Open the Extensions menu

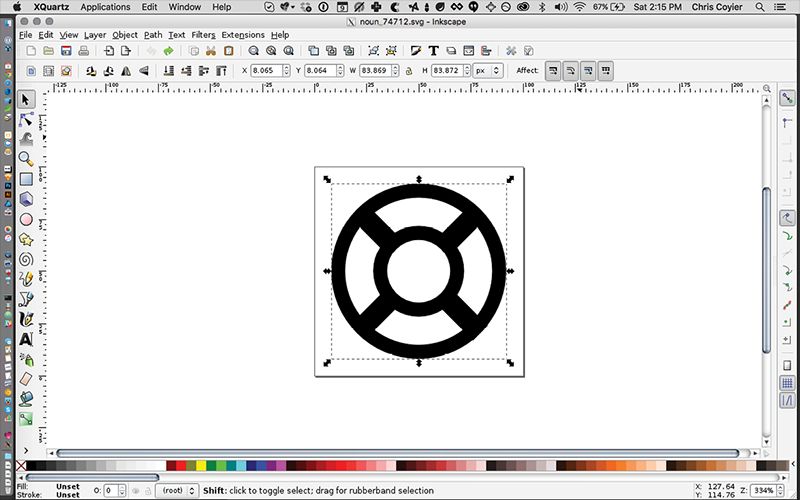click(x=243, y=35)
